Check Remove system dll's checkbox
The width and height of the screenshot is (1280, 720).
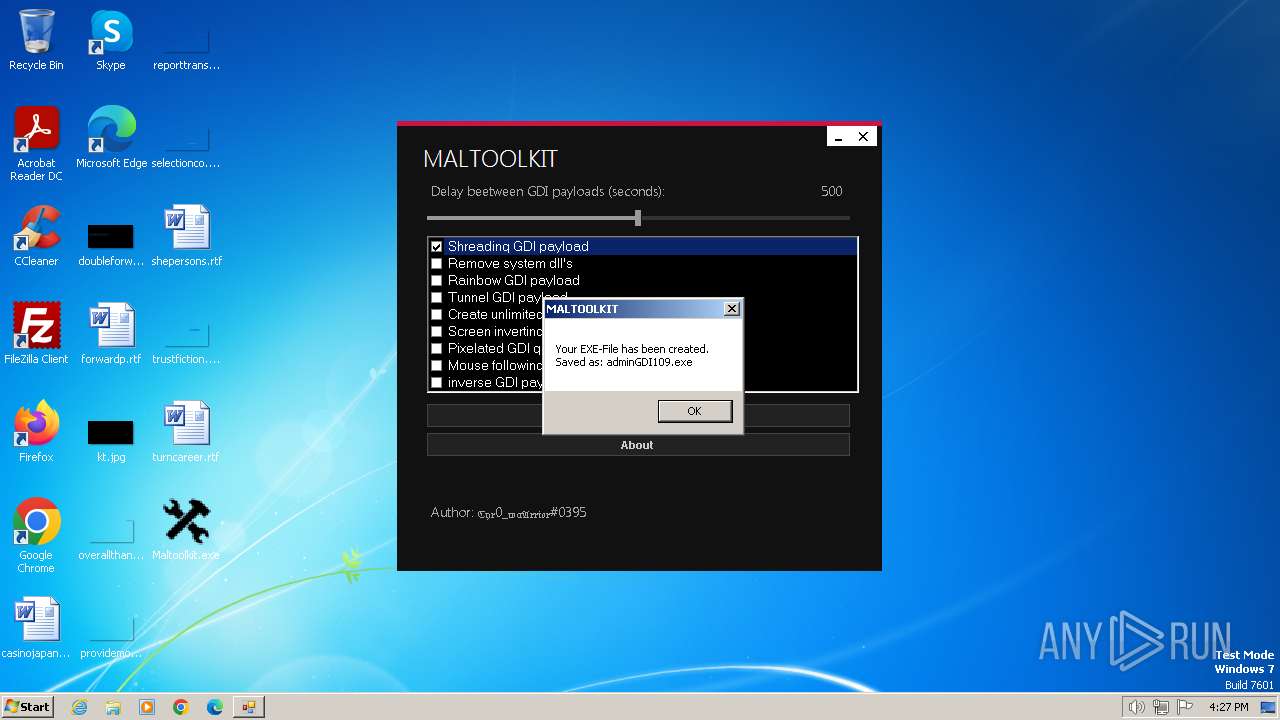(436, 263)
